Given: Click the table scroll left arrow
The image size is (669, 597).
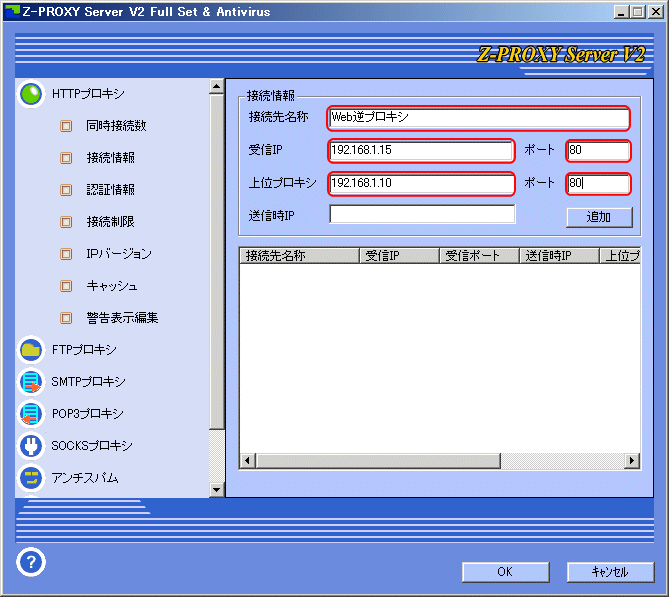Looking at the screenshot, I should click(247, 460).
